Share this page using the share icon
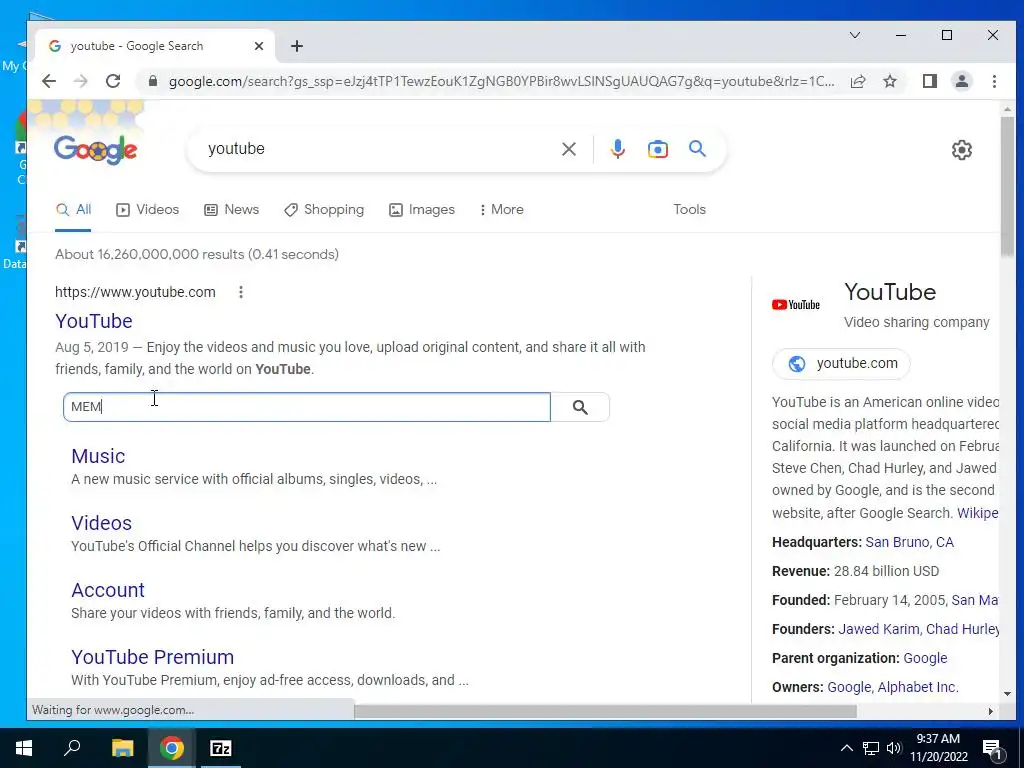Viewport: 1024px width, 768px height. 858,81
